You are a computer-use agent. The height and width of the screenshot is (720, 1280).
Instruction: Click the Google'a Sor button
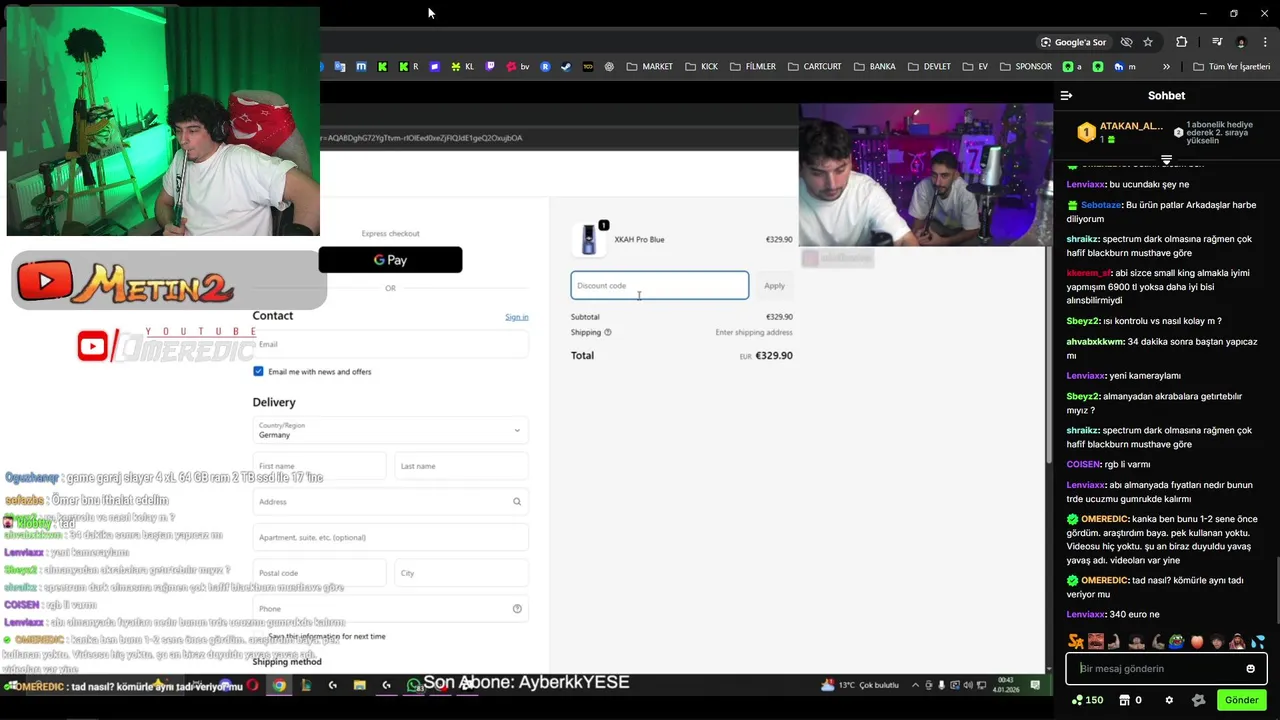[x=1073, y=42]
